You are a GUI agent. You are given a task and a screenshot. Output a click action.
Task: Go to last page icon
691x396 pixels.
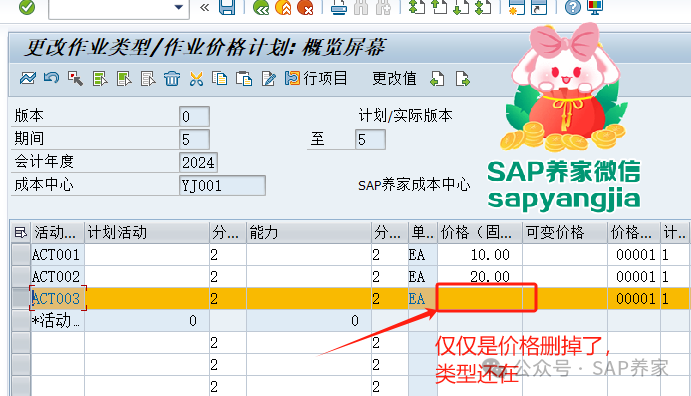483,7
